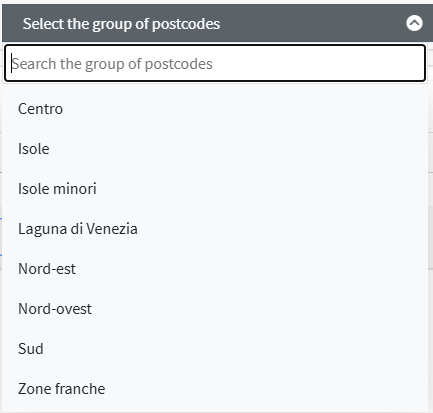Select Laguna di Venezia

[x=215, y=229]
